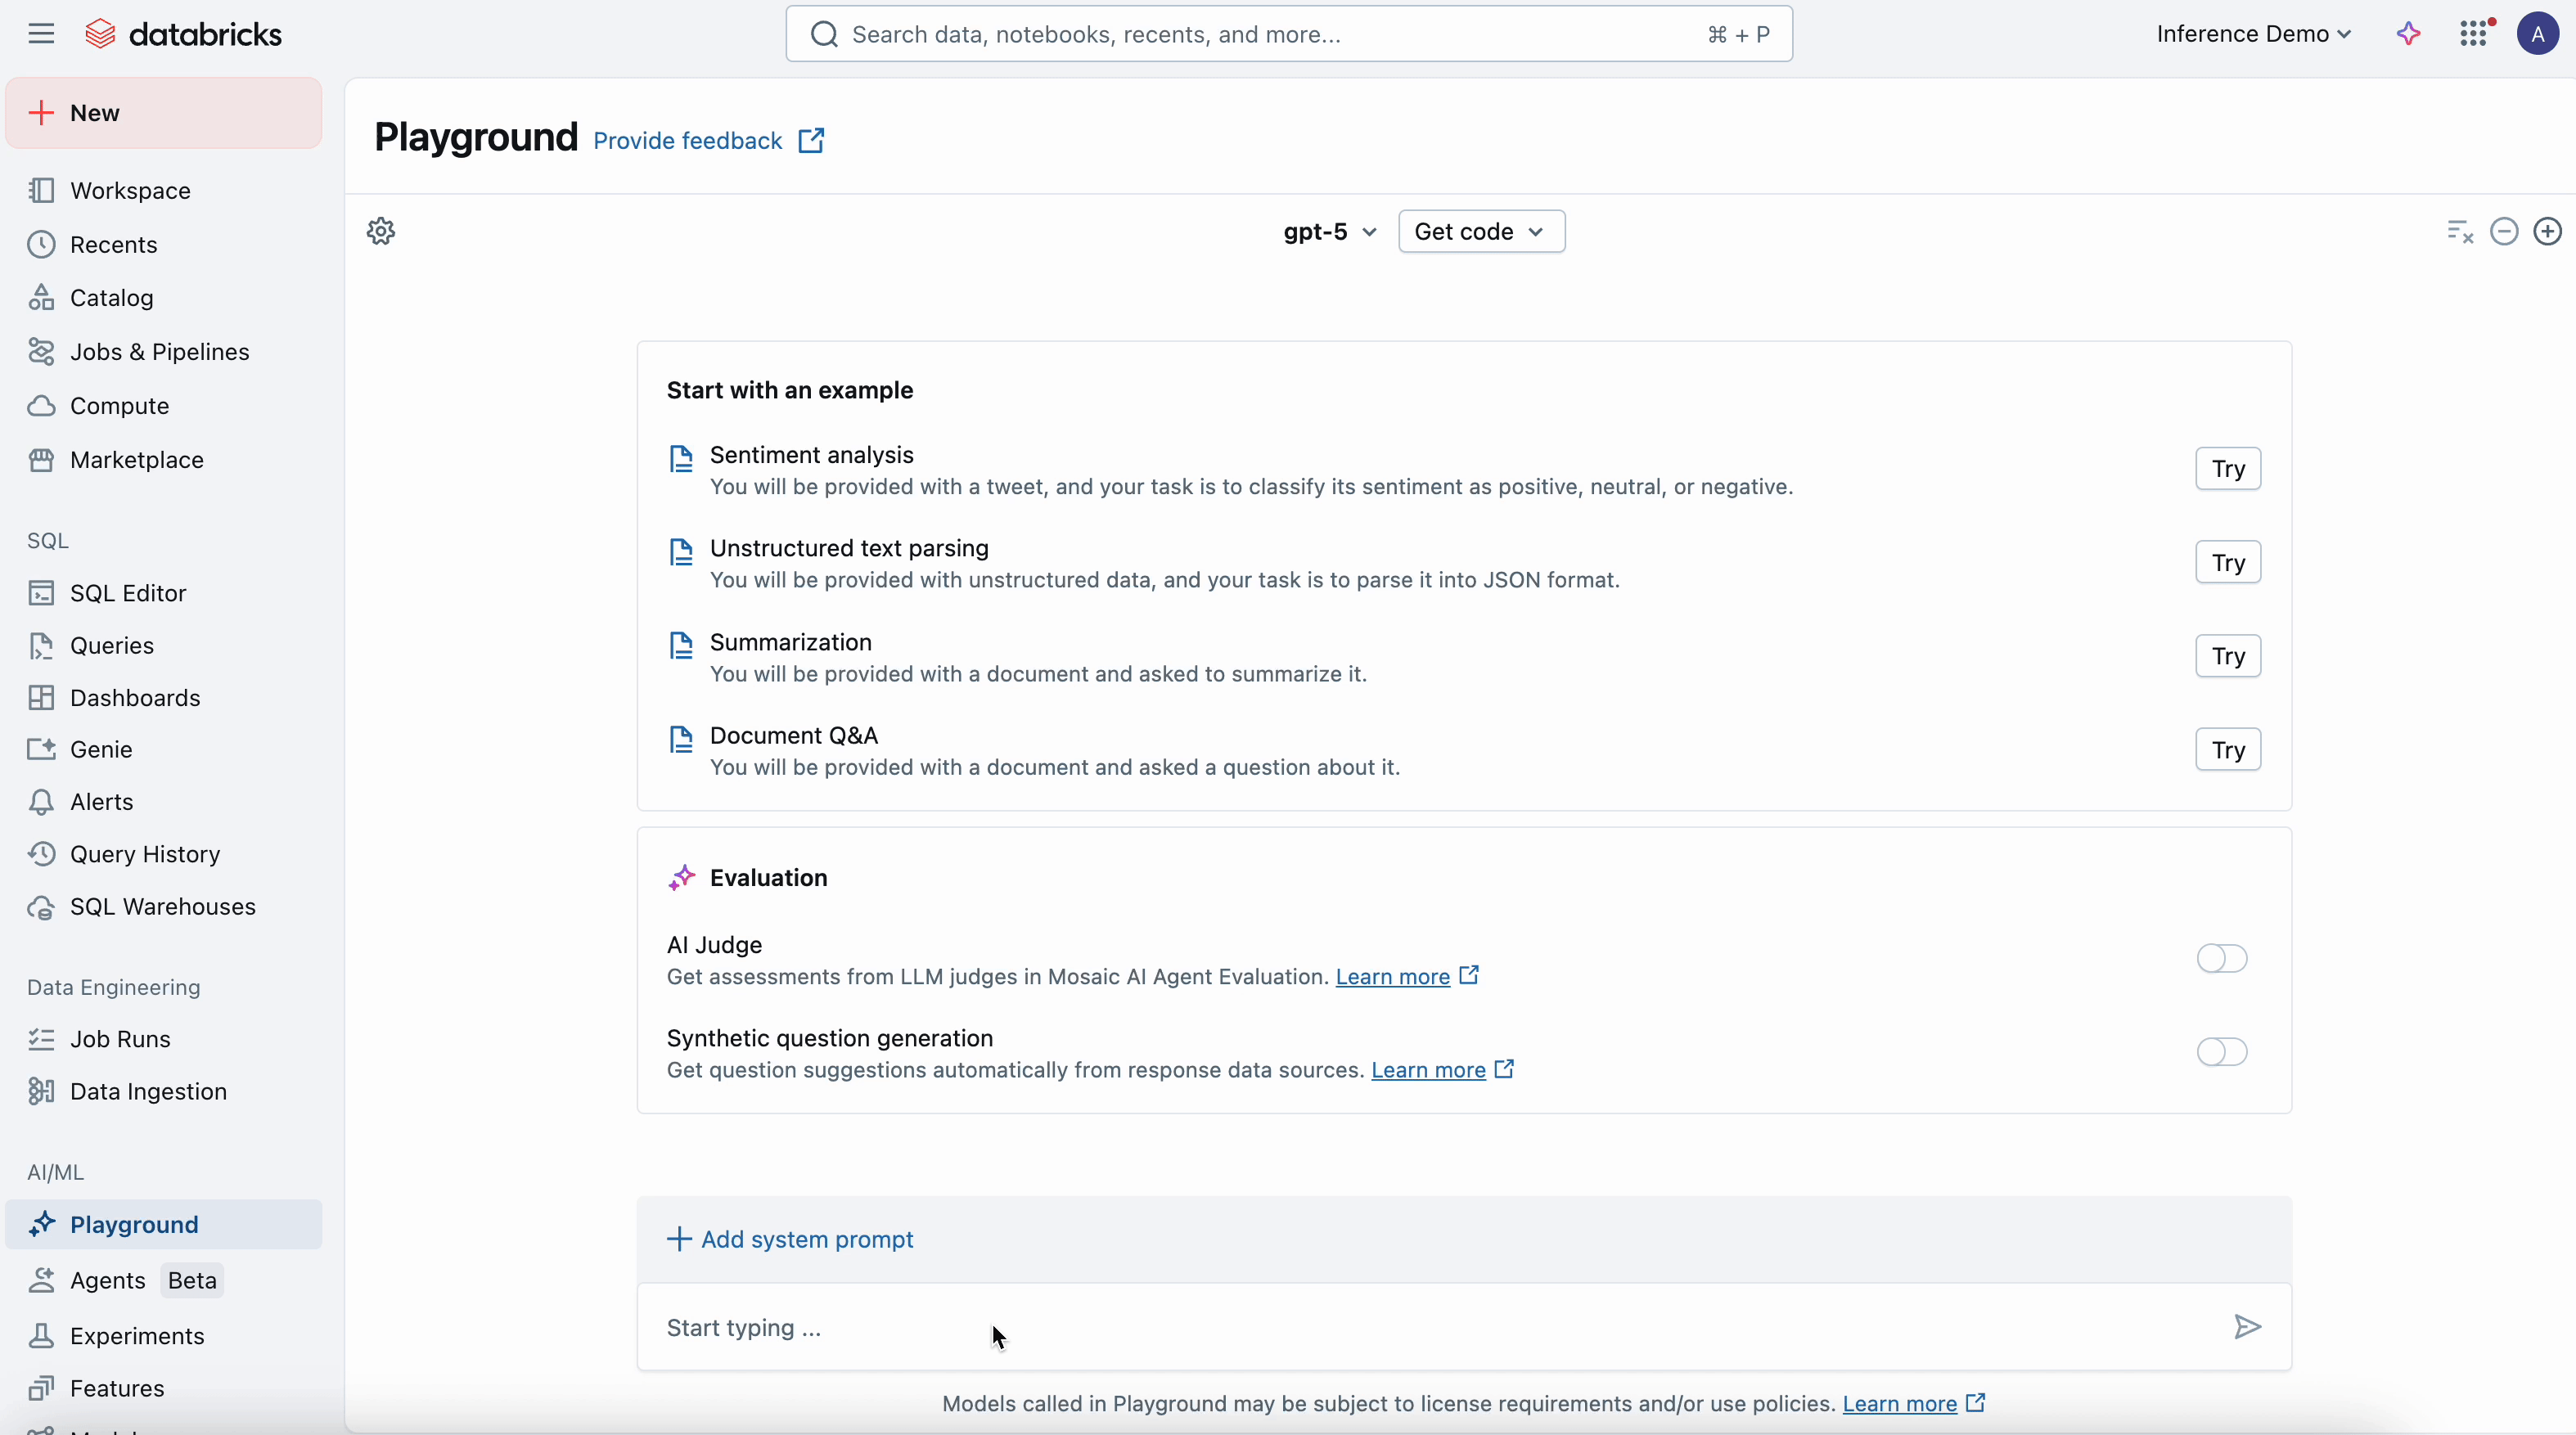This screenshot has width=2576, height=1435.
Task: Click the Databricks Assistant sparkle icon
Action: pos(2408,34)
